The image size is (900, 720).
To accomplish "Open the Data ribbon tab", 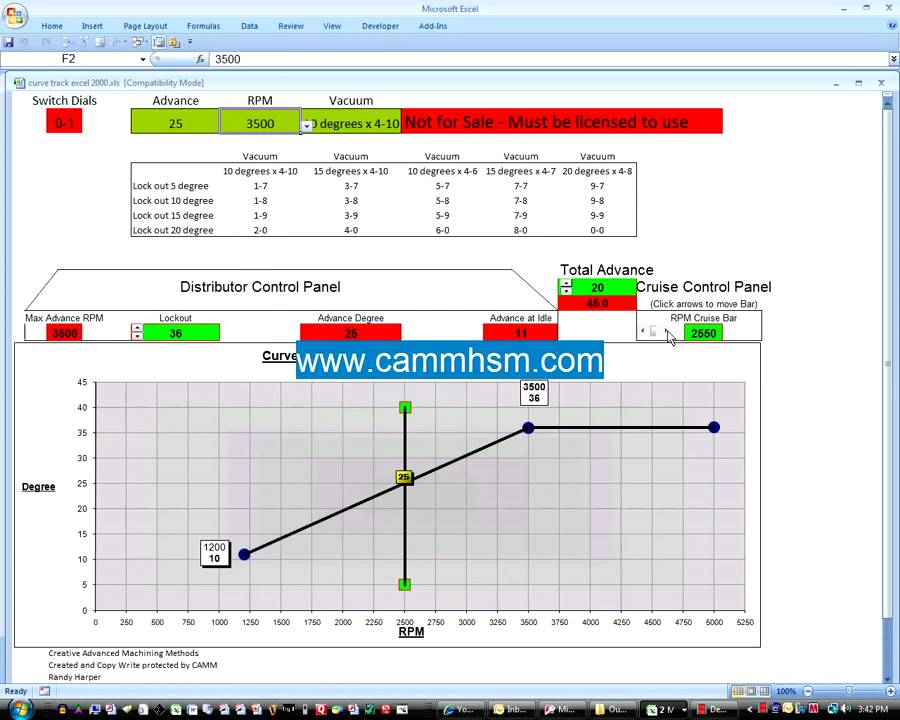I will click(x=249, y=26).
